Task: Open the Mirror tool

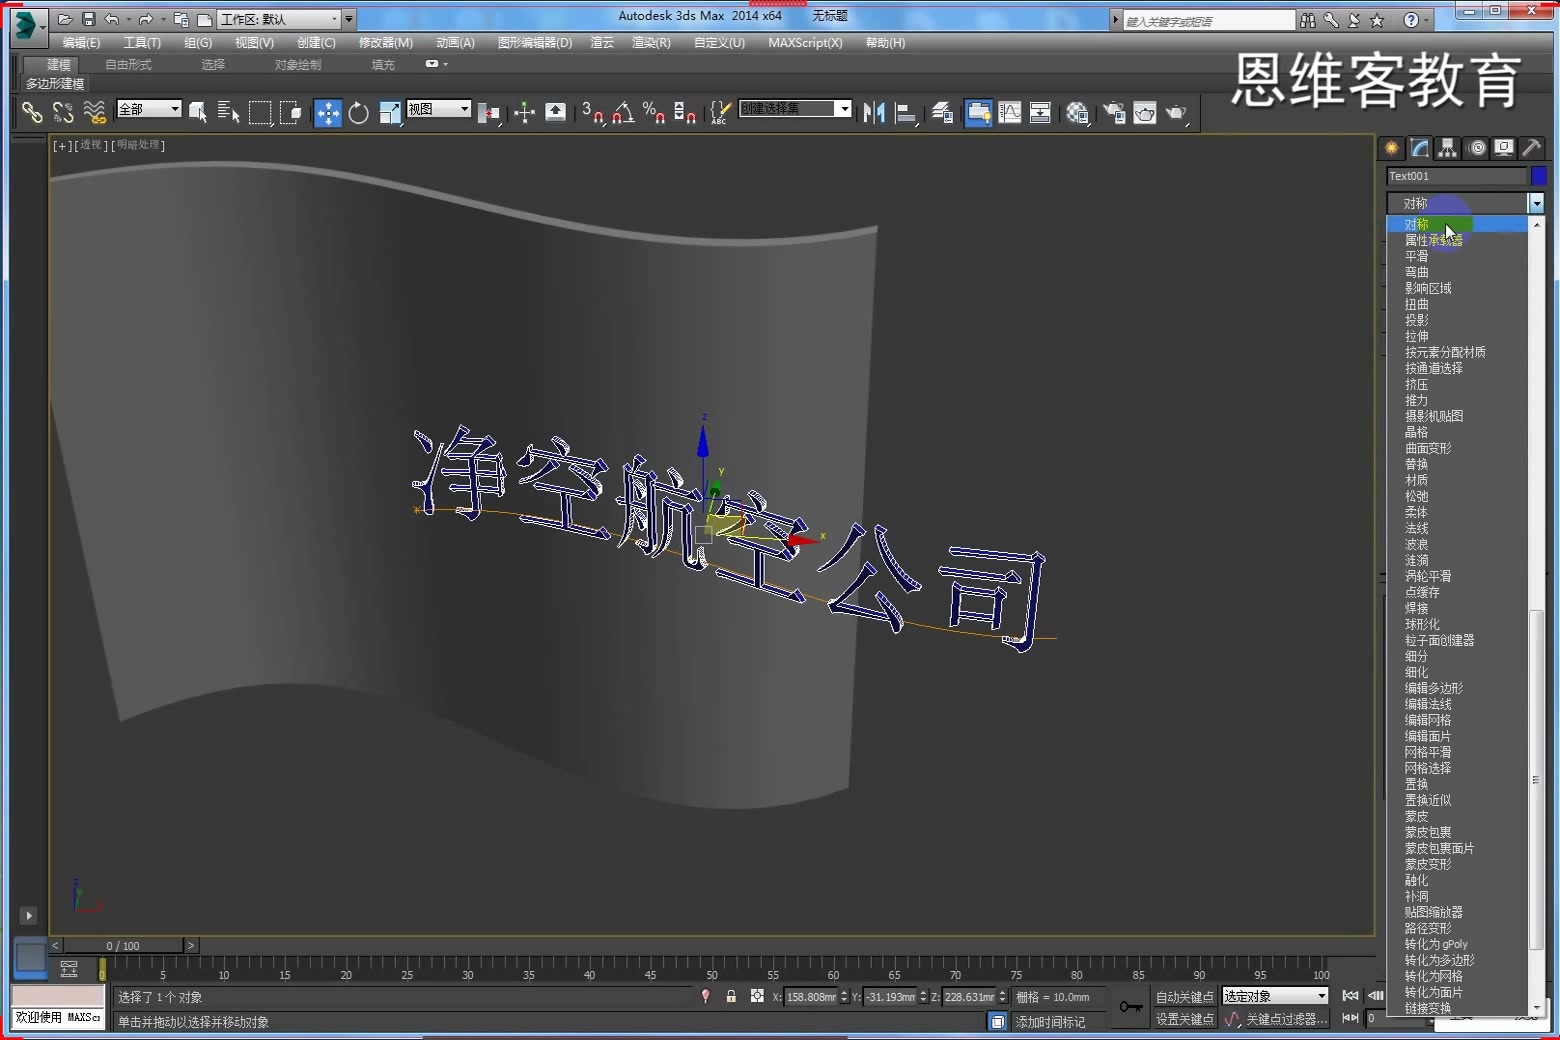Action: pyautogui.click(x=873, y=112)
